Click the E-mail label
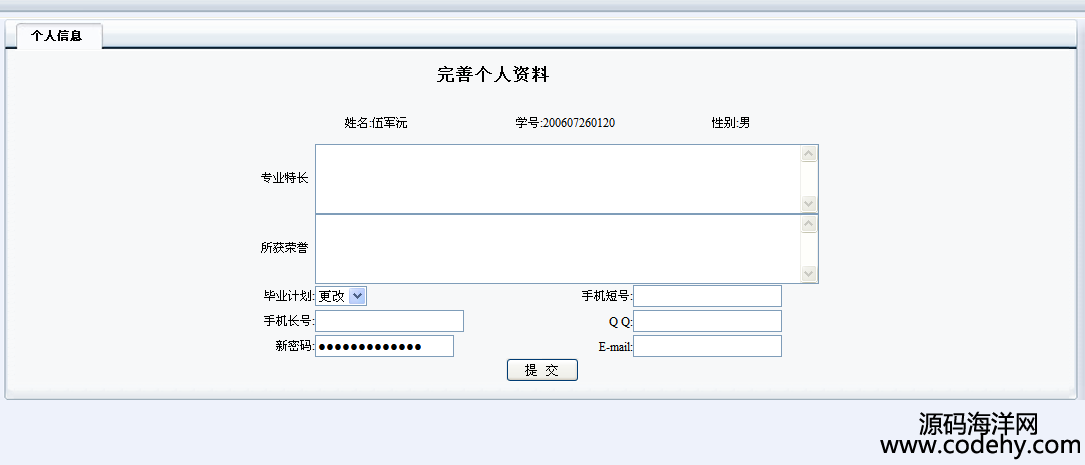This screenshot has width=1085, height=465. tap(616, 347)
